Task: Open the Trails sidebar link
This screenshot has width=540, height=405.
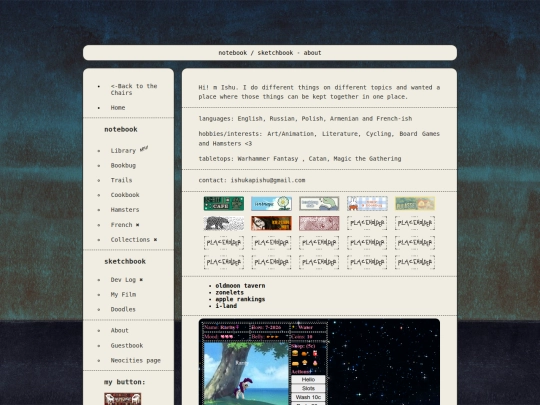Action: (x=121, y=180)
